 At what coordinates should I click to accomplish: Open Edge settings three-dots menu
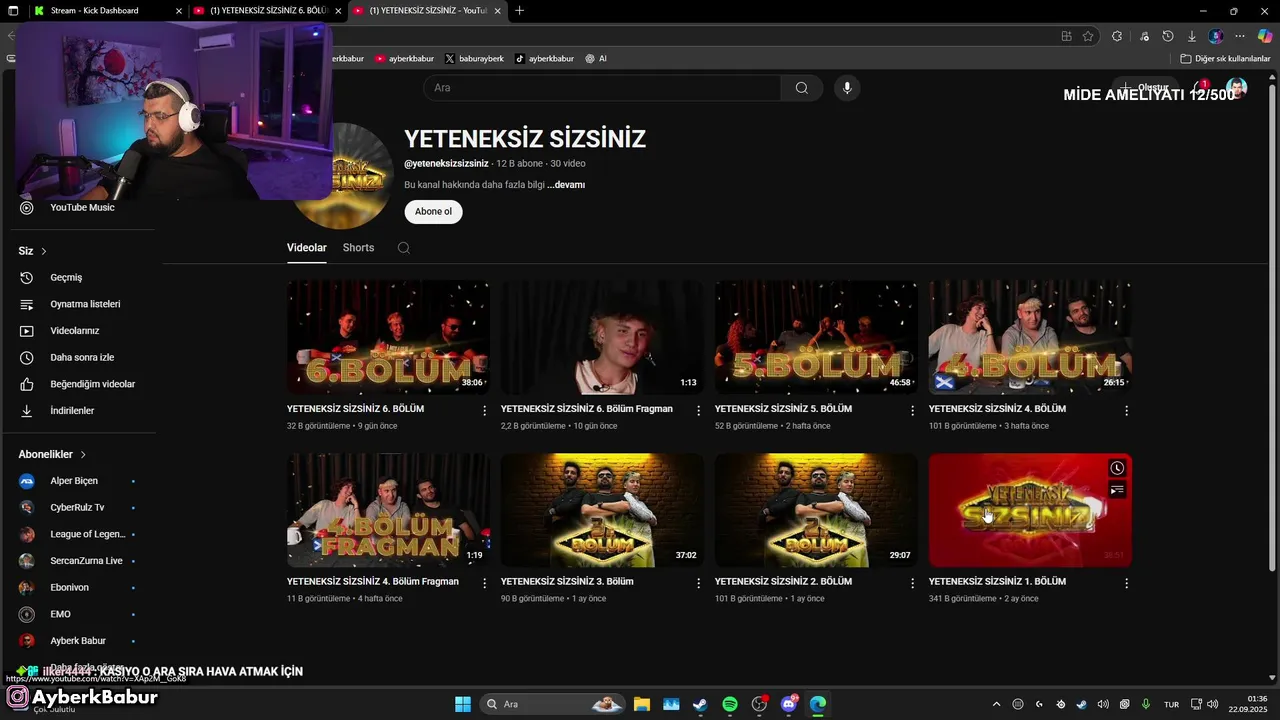click(1240, 36)
